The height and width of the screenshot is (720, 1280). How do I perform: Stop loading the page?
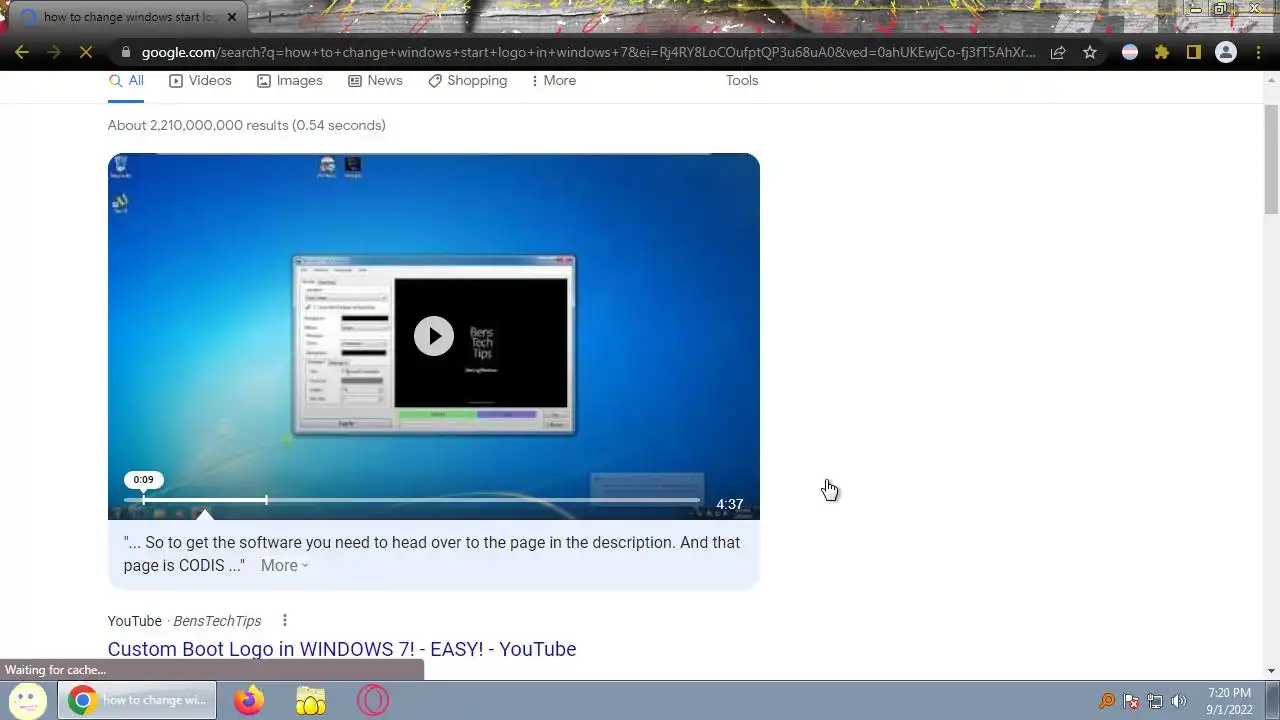[86, 53]
